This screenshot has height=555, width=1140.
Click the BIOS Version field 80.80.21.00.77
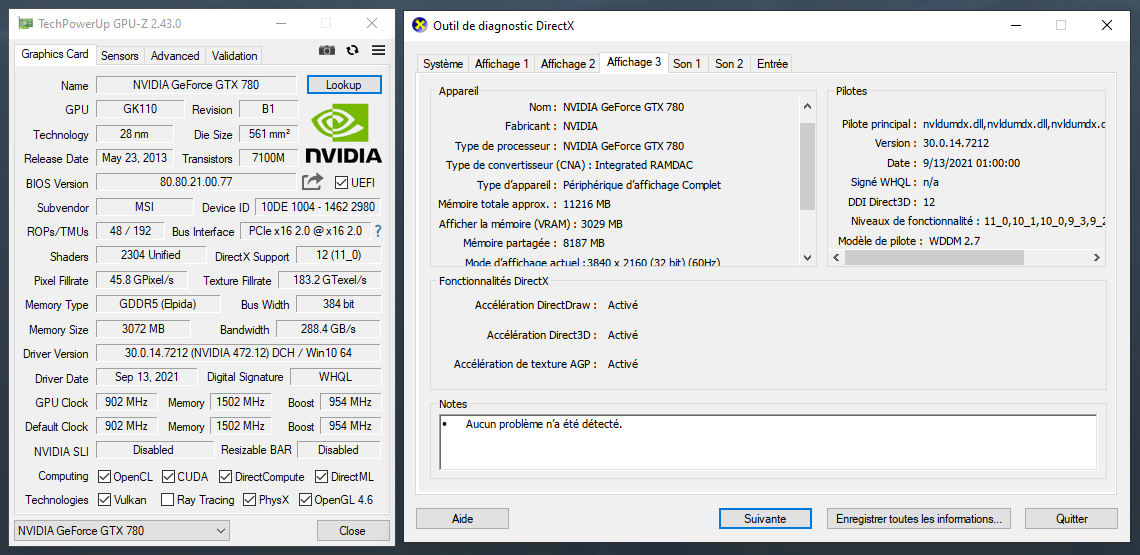(196, 182)
